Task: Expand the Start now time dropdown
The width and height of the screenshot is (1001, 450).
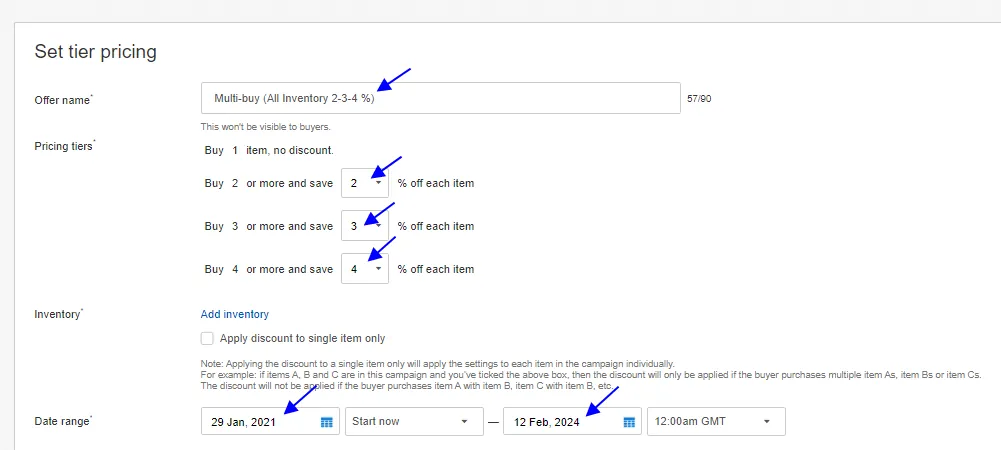Action: (x=414, y=421)
